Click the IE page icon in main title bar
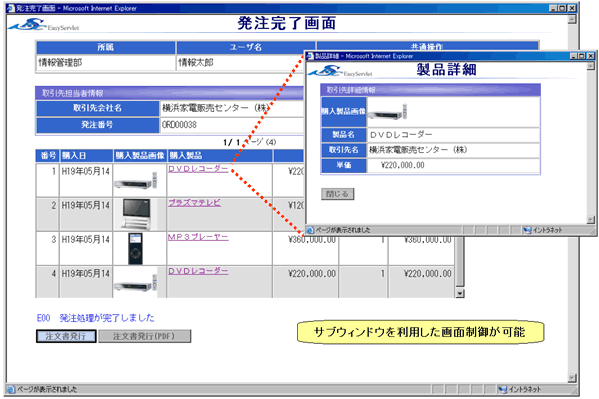 (x=11, y=8)
